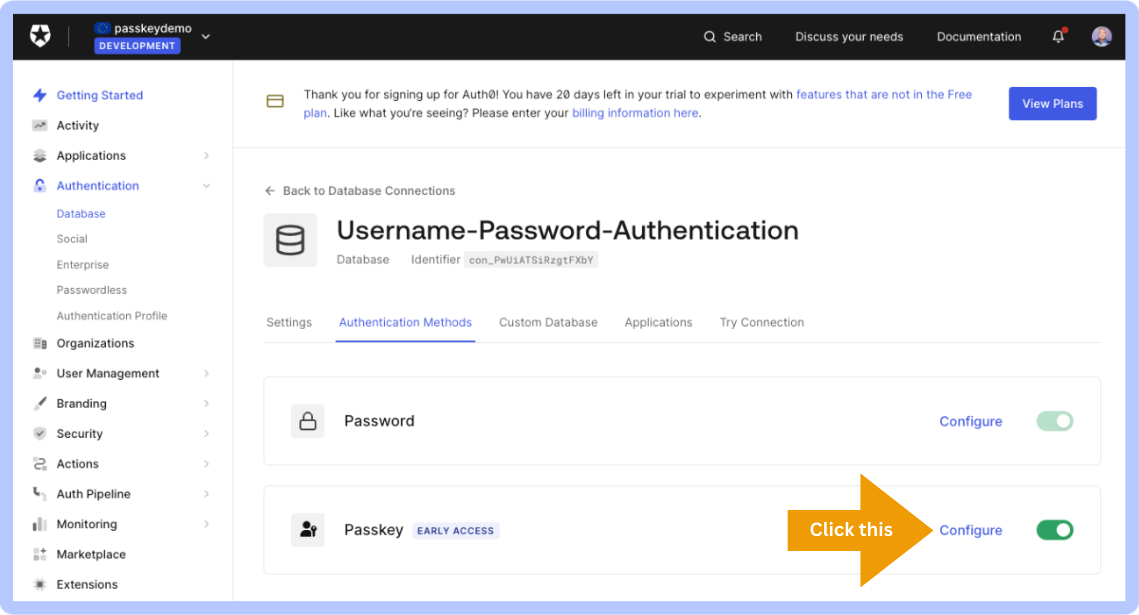Click Configure for Password
Viewport: 1139px width, 615px height.
click(970, 421)
